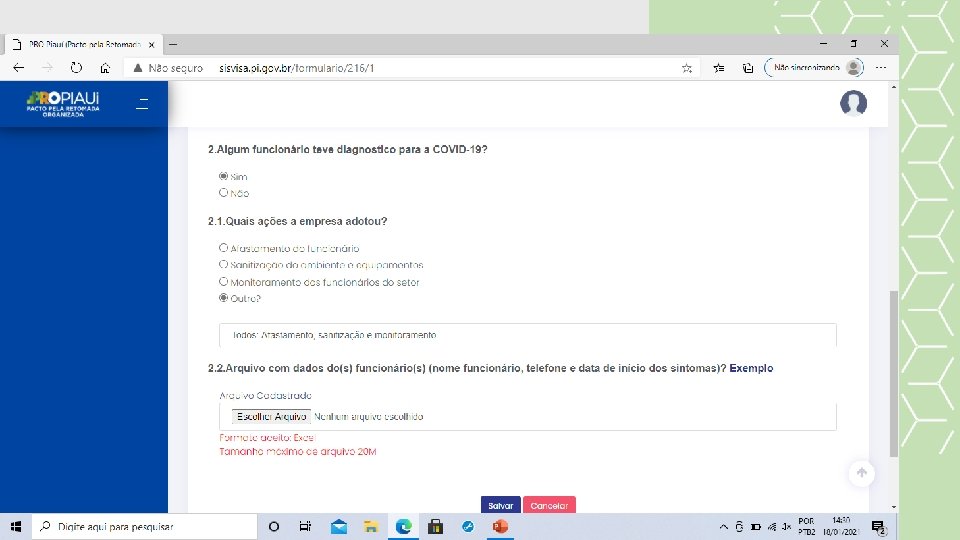Viewport: 960px width, 540px height.
Task: Select 'Sim' for COVID-19 diagnosis question
Action: coord(223,176)
